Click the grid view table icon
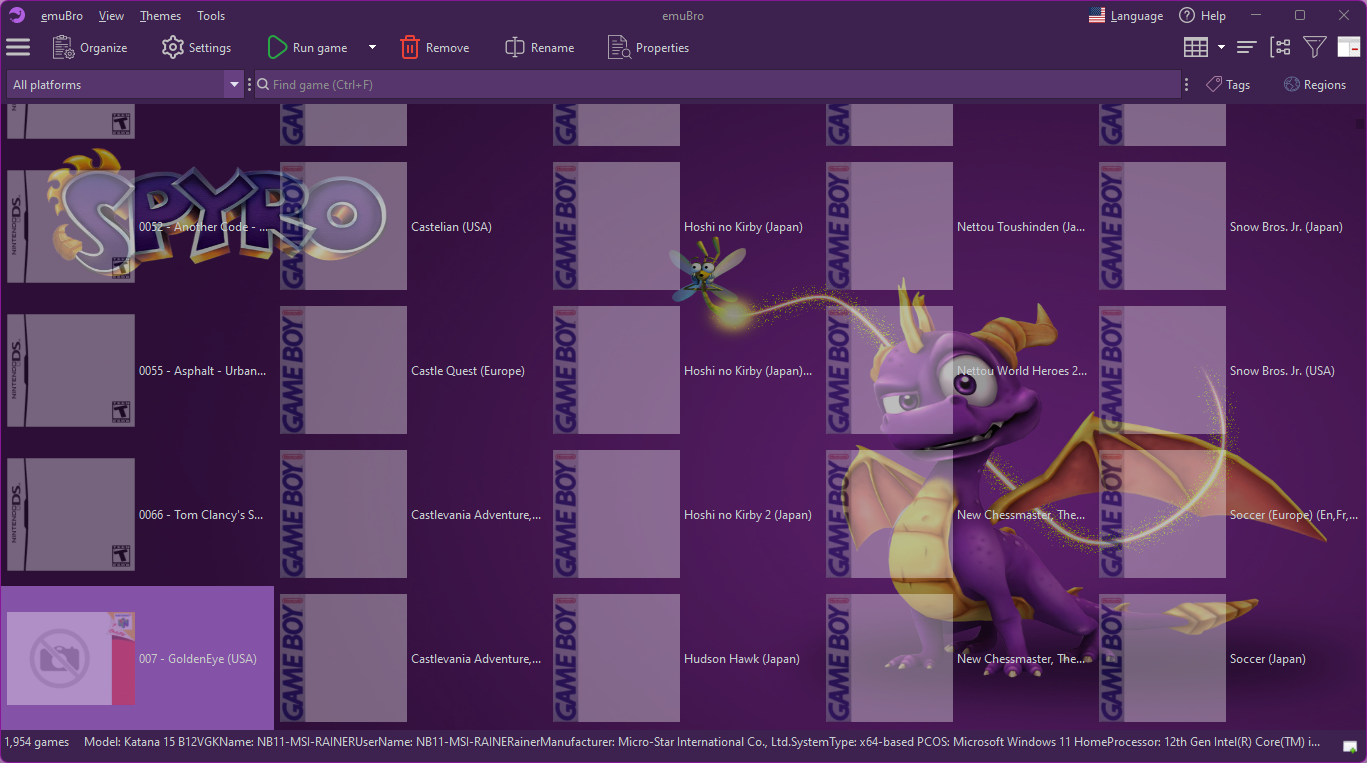Screen dimensions: 1367x763 pyautogui.click(x=1195, y=46)
